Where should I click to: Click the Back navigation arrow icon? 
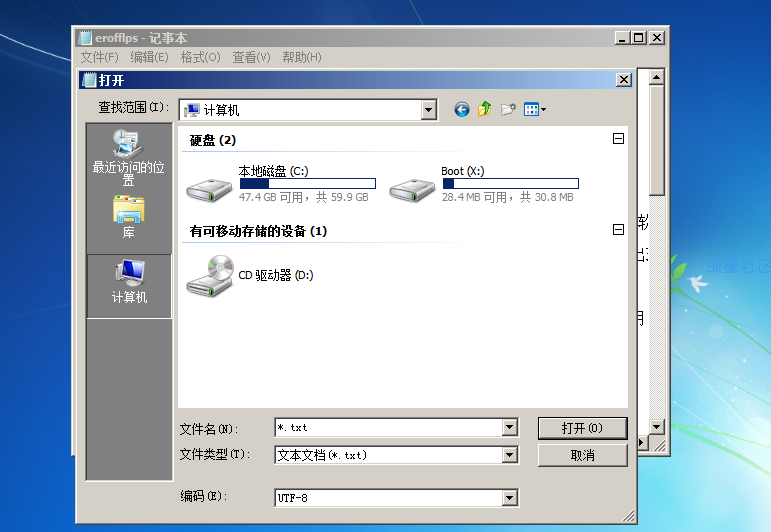click(x=461, y=110)
